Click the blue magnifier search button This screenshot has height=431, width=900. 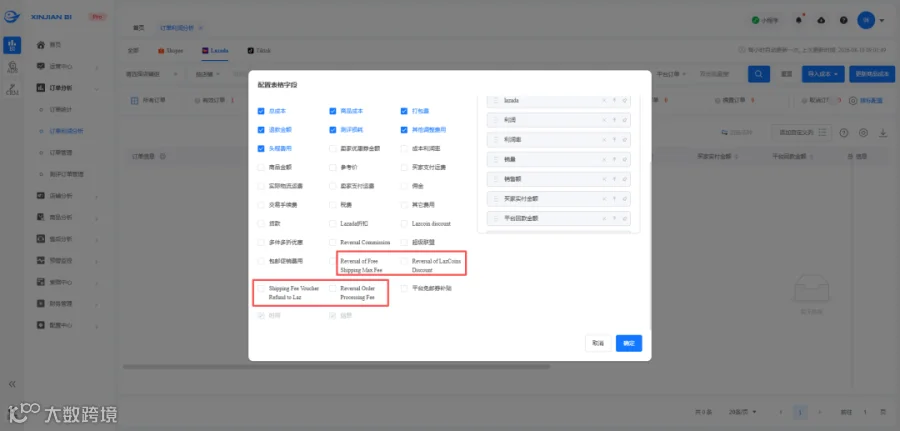(x=759, y=74)
